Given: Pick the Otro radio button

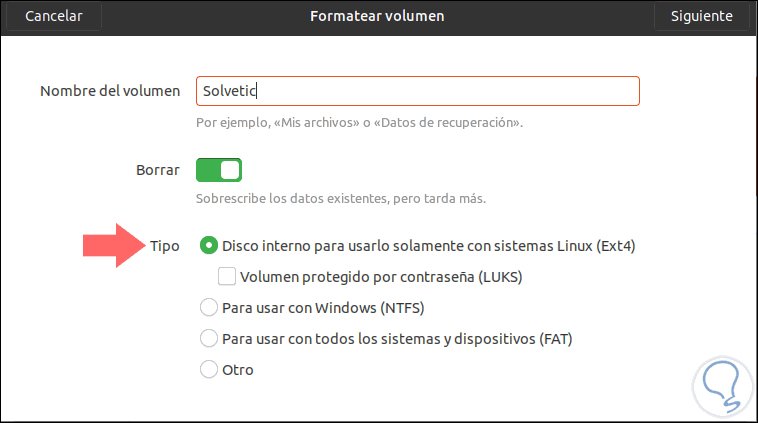Looking at the screenshot, I should tap(209, 369).
